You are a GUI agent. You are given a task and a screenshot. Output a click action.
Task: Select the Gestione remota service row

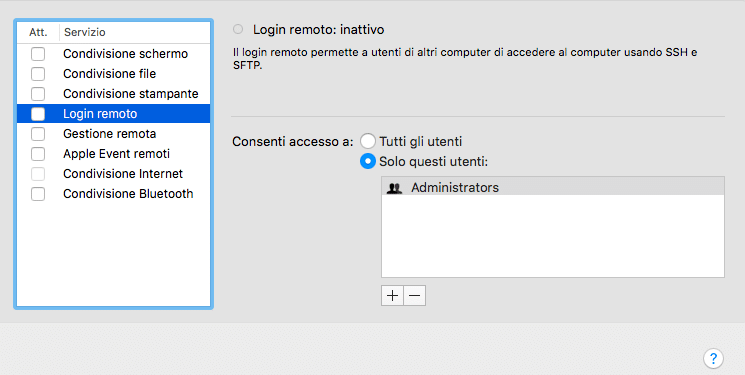114,134
